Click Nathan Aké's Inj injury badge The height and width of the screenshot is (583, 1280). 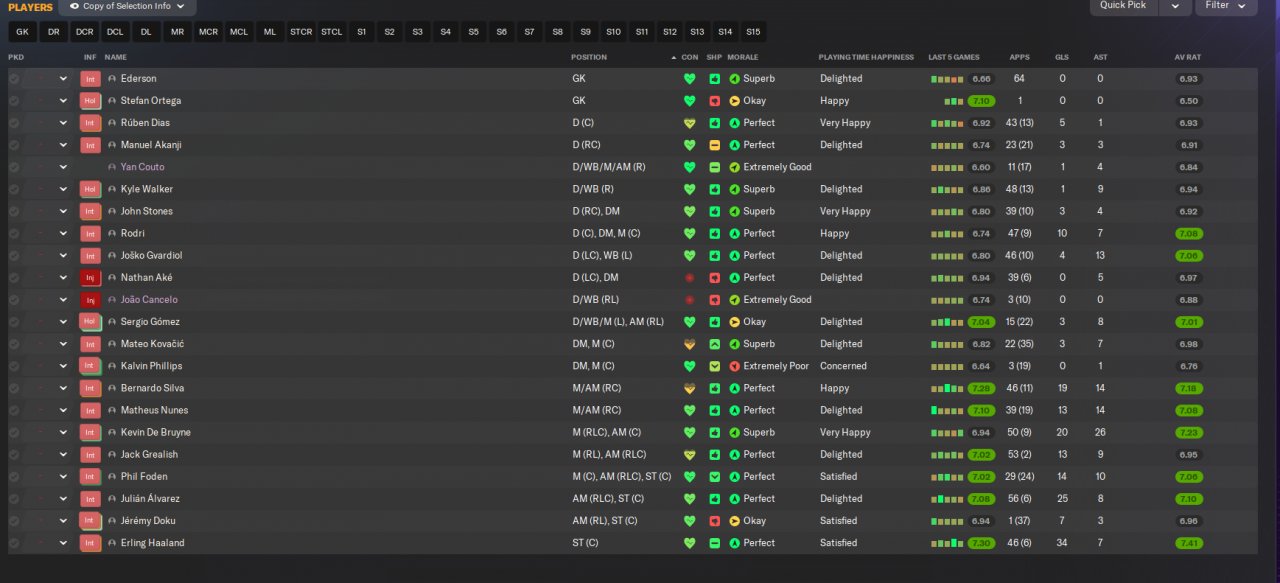pyautogui.click(x=90, y=278)
